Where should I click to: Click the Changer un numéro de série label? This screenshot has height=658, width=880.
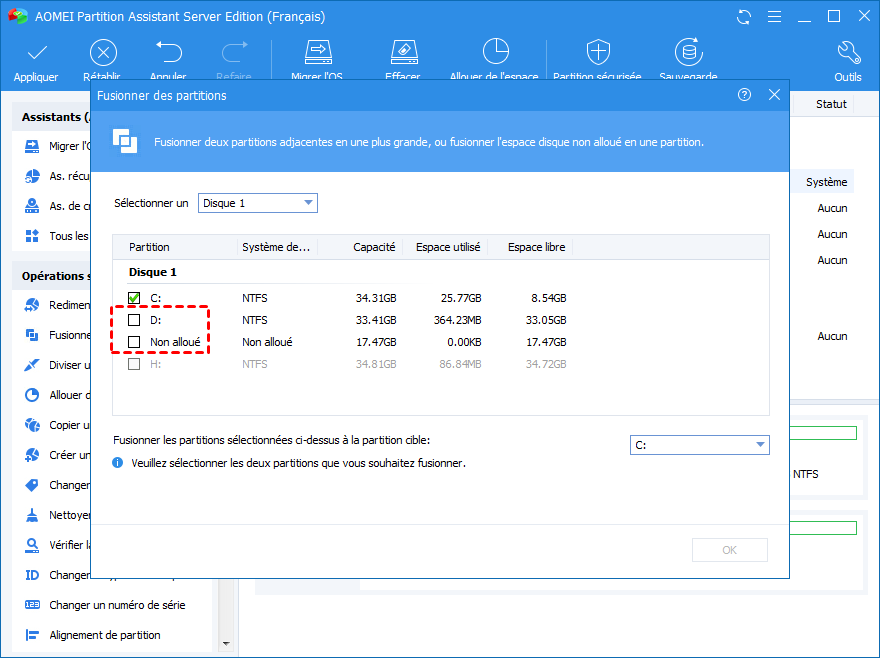(x=117, y=605)
